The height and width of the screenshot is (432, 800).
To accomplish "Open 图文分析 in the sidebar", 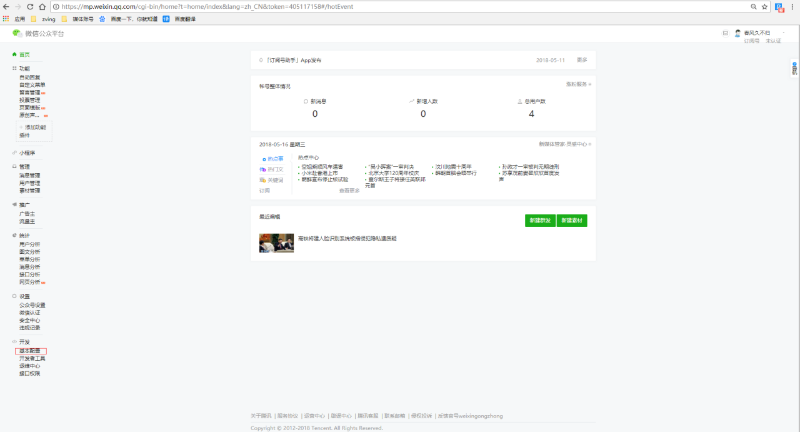I will [x=30, y=252].
